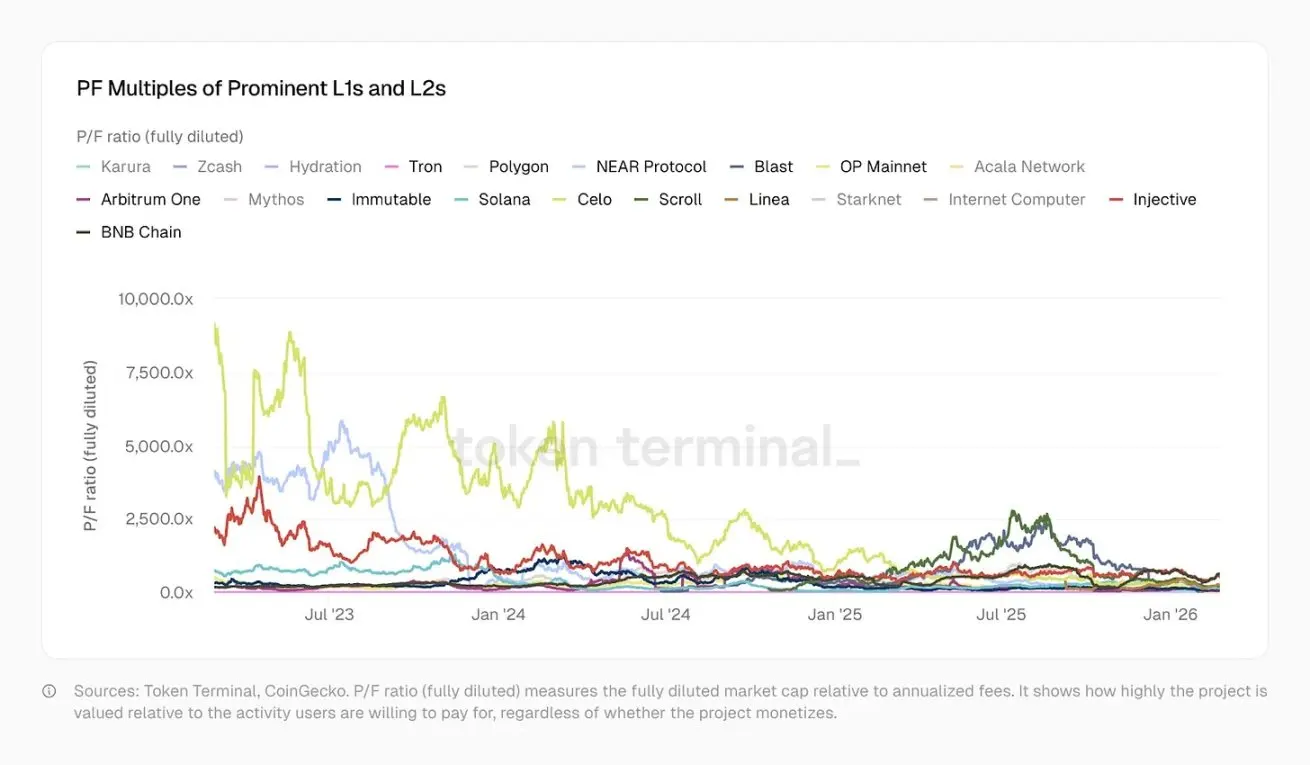The height and width of the screenshot is (765, 1310).
Task: Click the Hydration legend color marker
Action: pos(273,167)
